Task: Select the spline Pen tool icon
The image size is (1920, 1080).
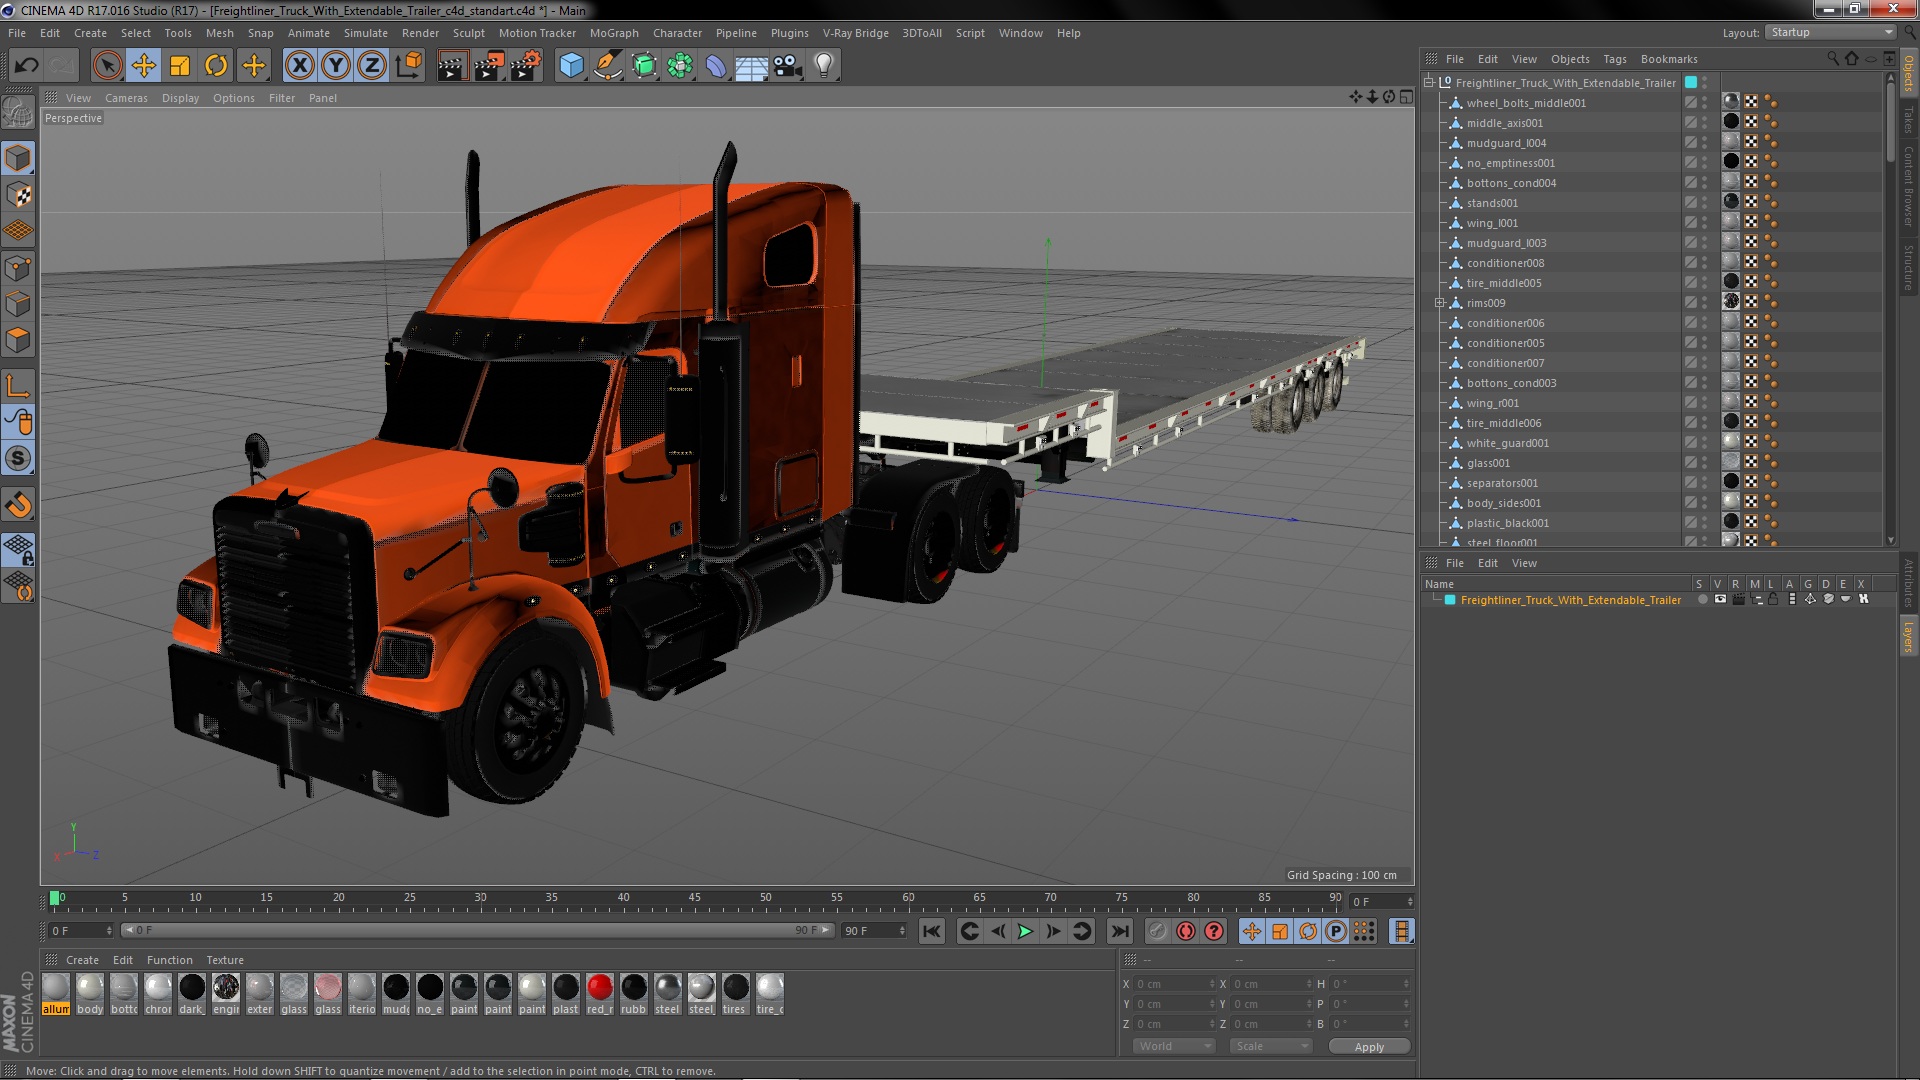Action: (607, 66)
